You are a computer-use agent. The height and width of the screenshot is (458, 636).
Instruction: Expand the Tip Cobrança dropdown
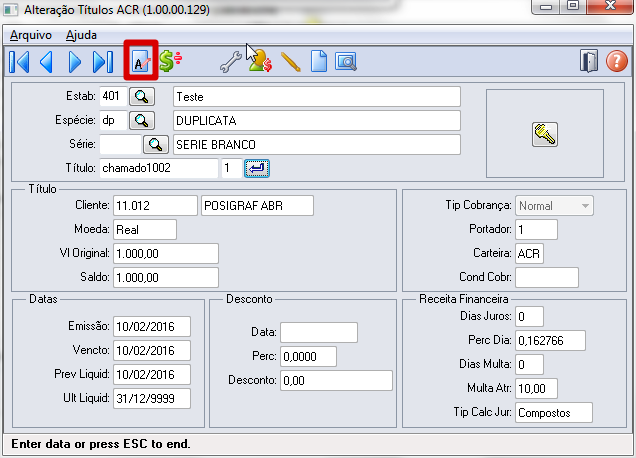point(585,206)
